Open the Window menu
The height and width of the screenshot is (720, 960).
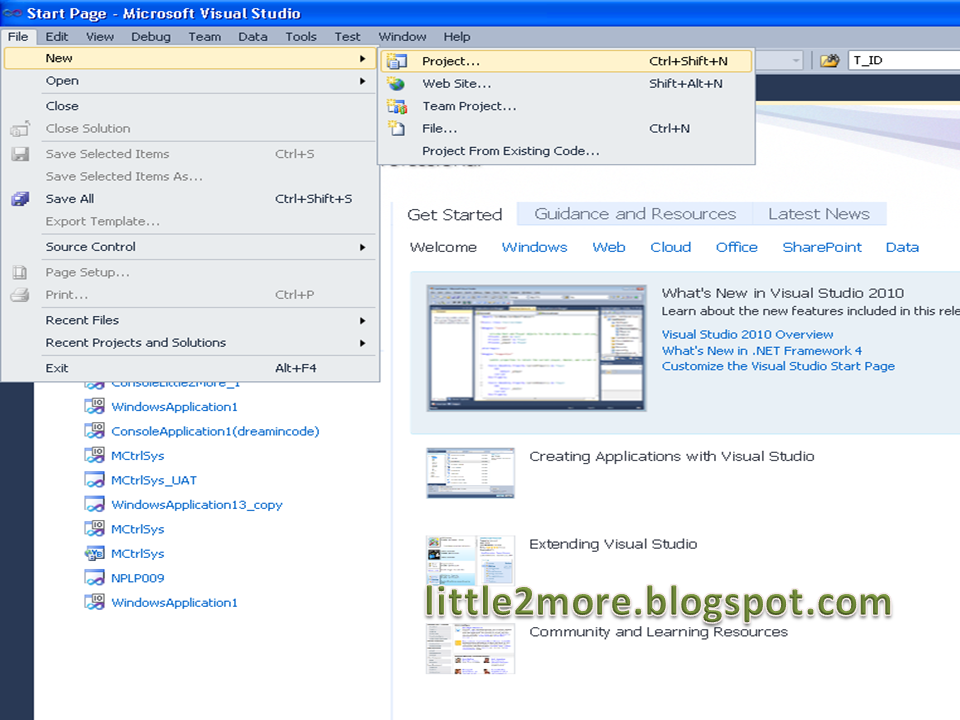coord(402,37)
